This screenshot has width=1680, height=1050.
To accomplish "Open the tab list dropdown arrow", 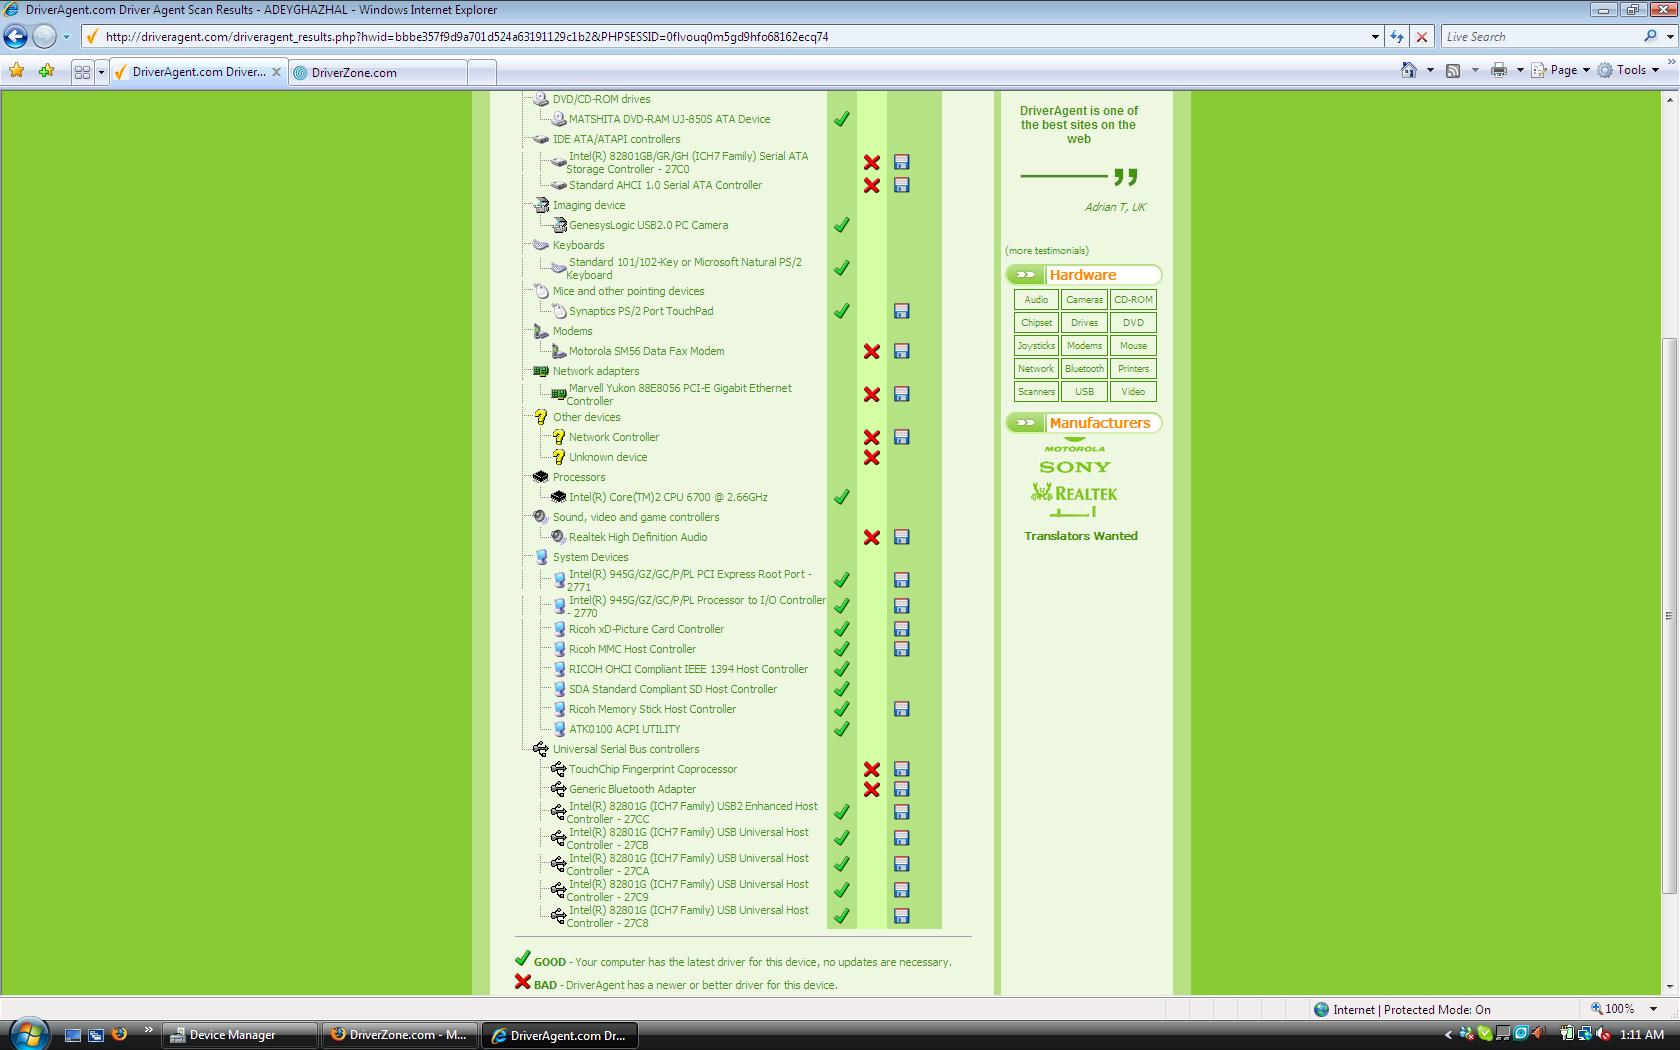I will pyautogui.click(x=101, y=72).
